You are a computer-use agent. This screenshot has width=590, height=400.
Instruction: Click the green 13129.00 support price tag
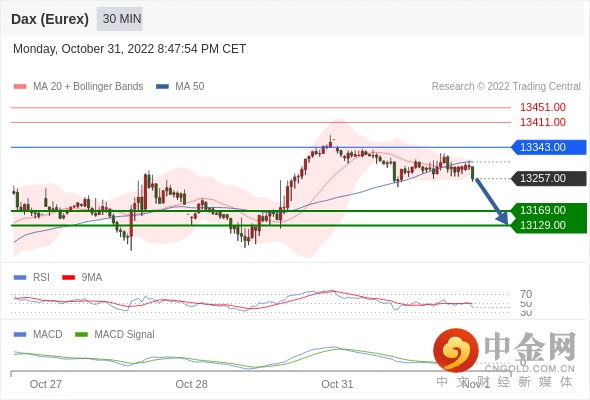coord(549,225)
